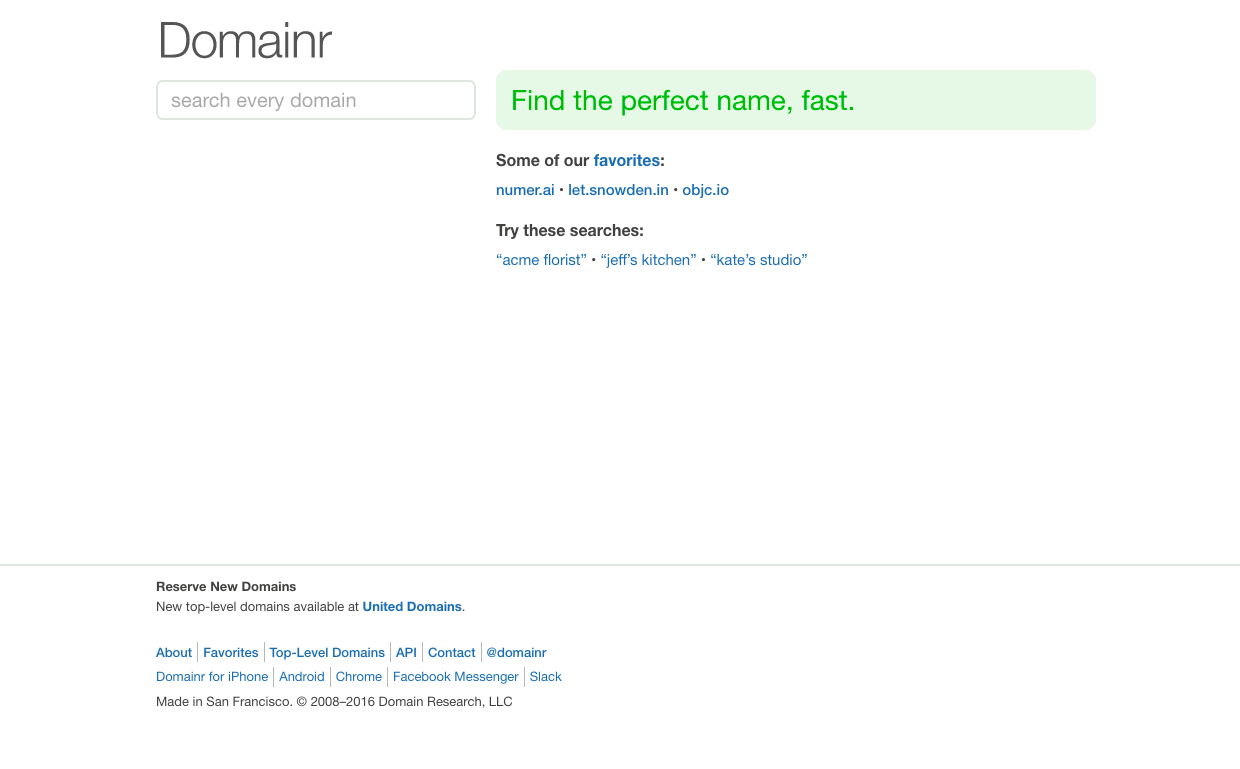The image size is (1240, 769).
Task: Try the "jeff's kitchen" search
Action: [648, 260]
